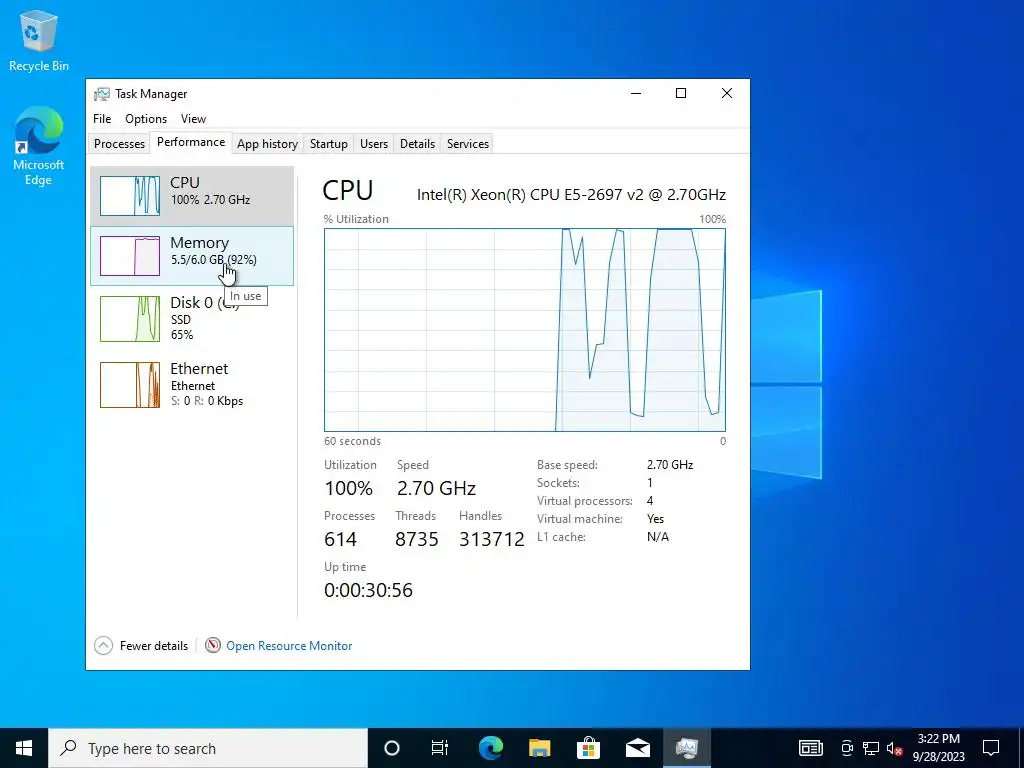Select the Ethernet mini graph thumbnail
Screen dimensions: 1024x768
129,385
